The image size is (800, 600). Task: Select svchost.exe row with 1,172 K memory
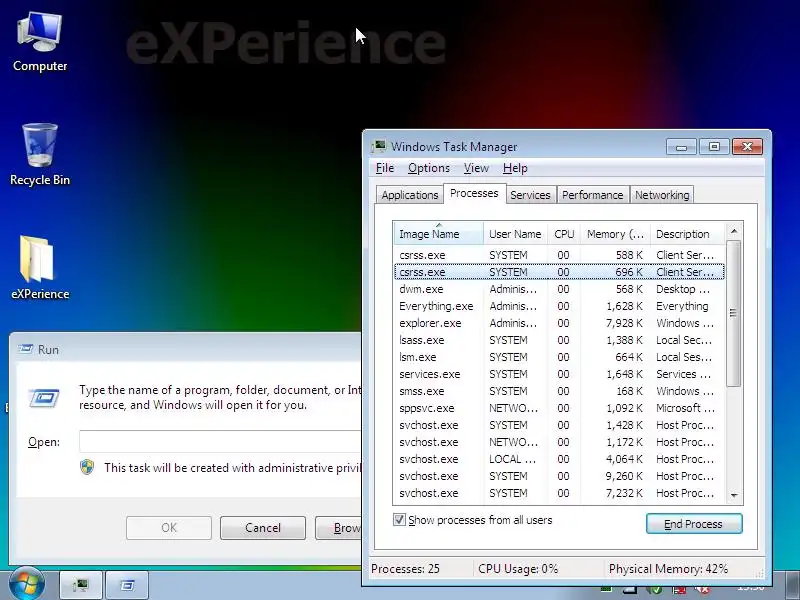[559, 442]
